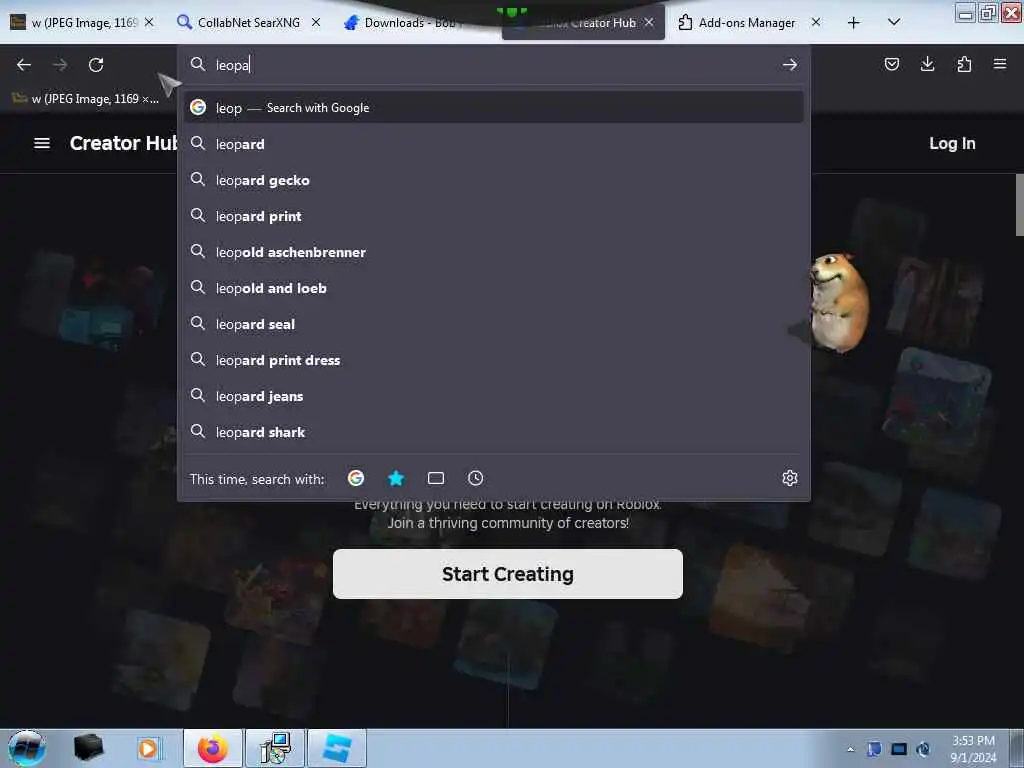Open the Pocket save icon
This screenshot has height=768, width=1024.
click(891, 64)
